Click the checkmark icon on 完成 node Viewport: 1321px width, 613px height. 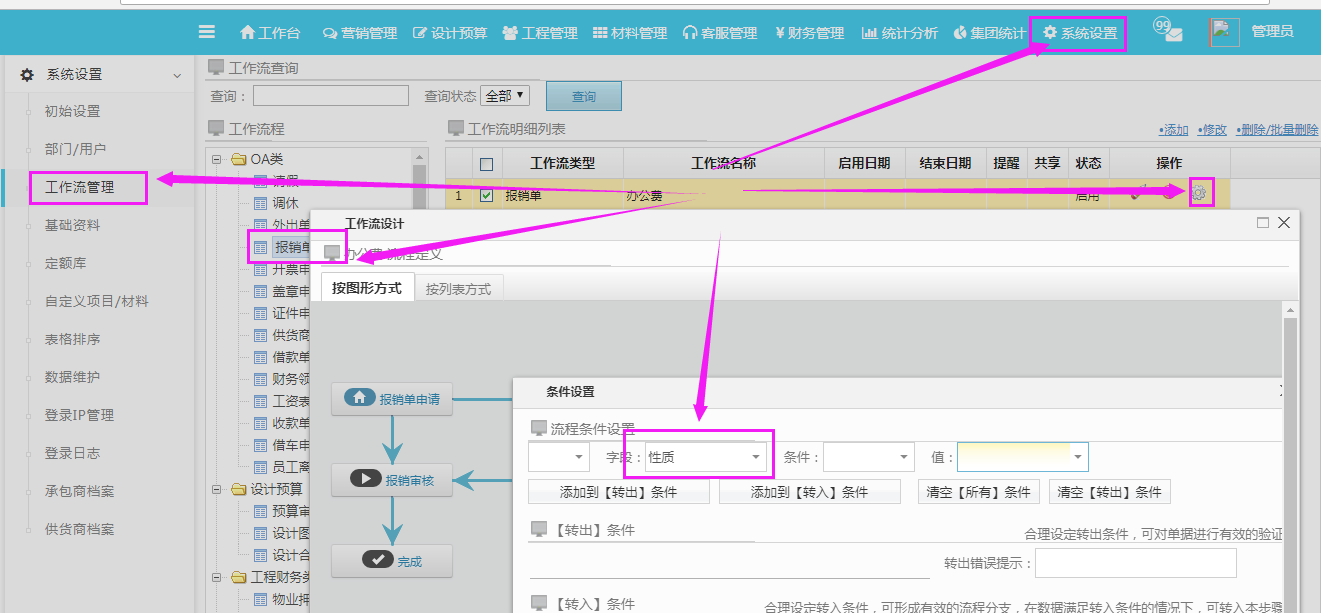[377, 560]
